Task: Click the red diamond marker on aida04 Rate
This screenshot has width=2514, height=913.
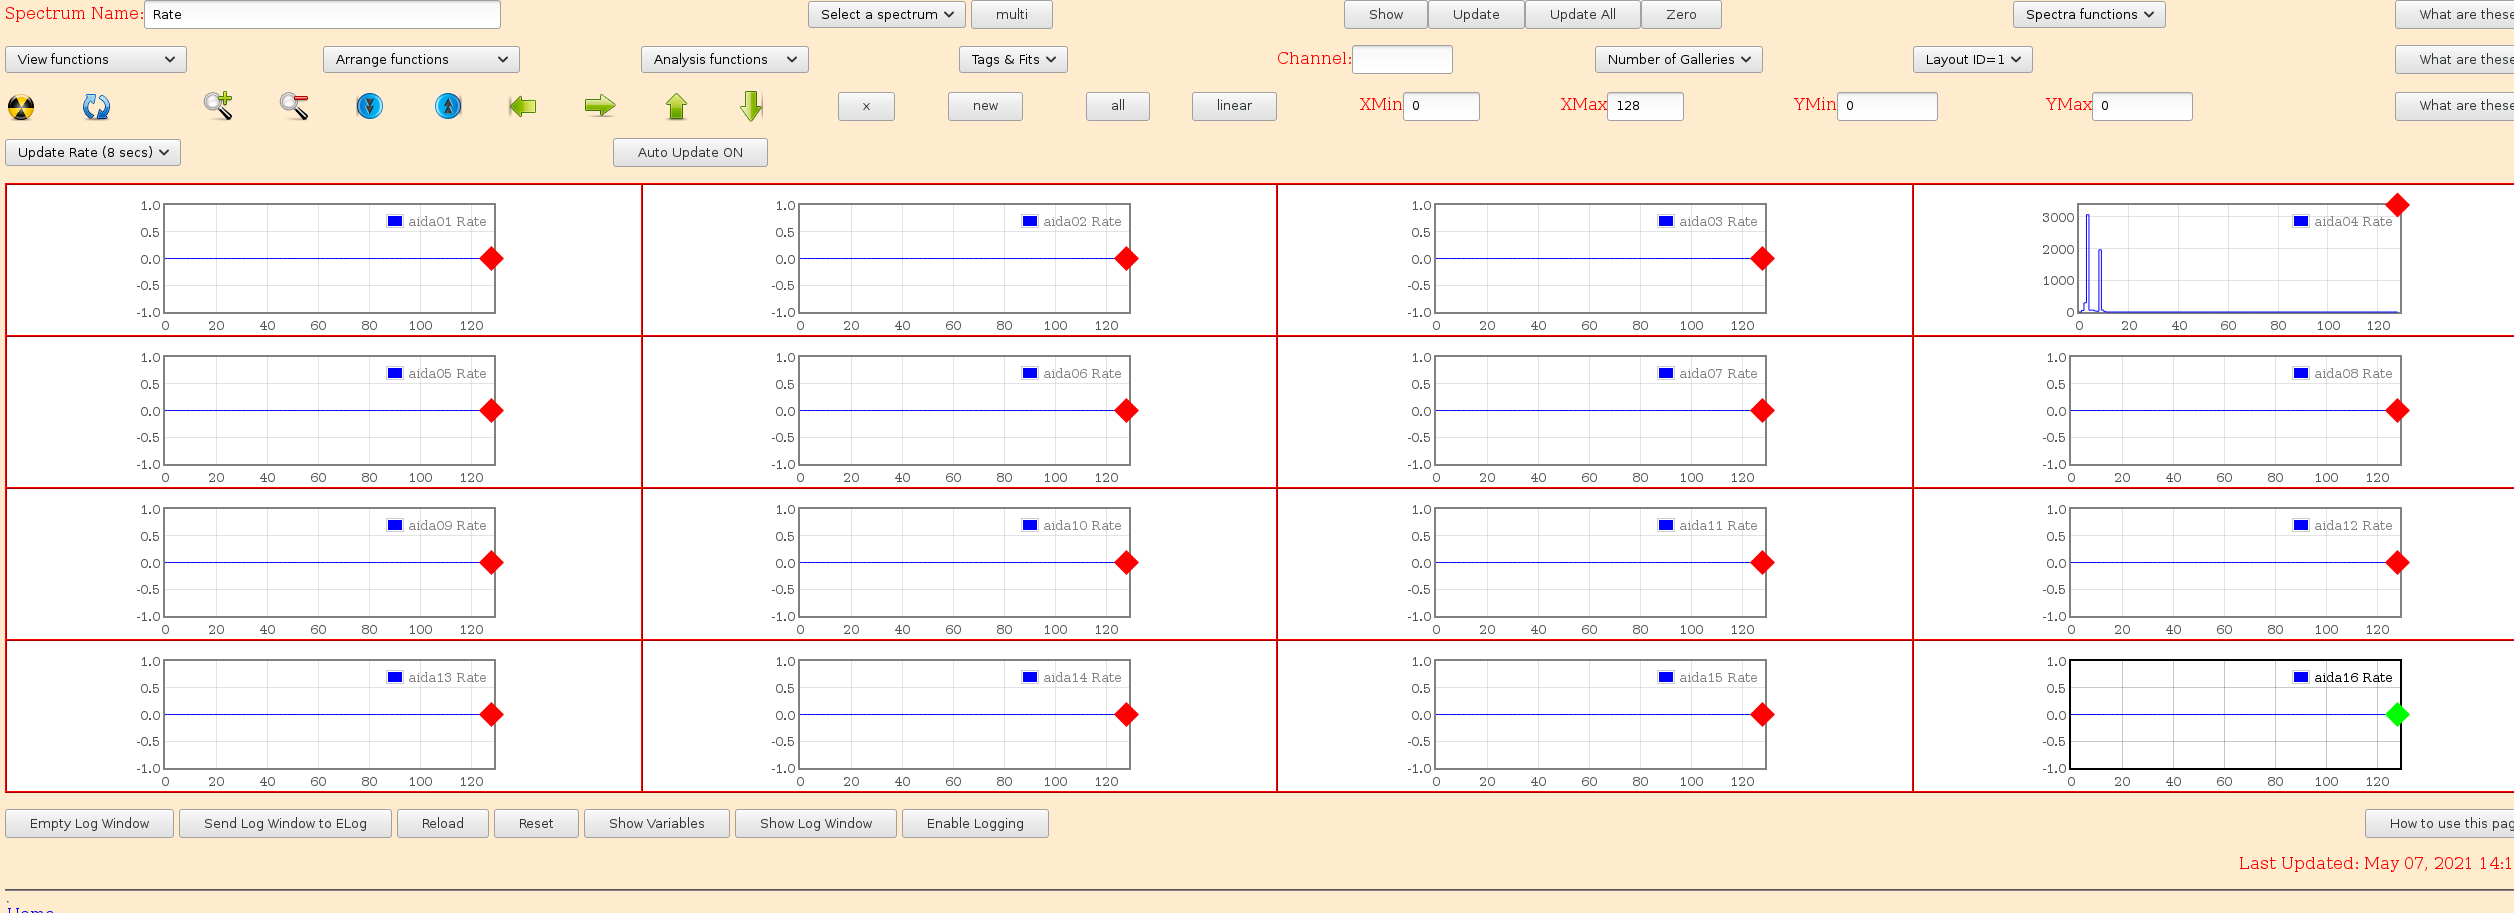Action: [x=2397, y=205]
